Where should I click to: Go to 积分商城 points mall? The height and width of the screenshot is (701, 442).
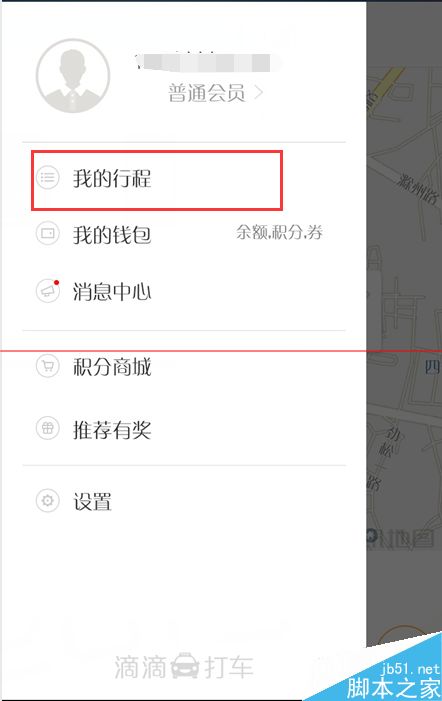[x=184, y=367]
